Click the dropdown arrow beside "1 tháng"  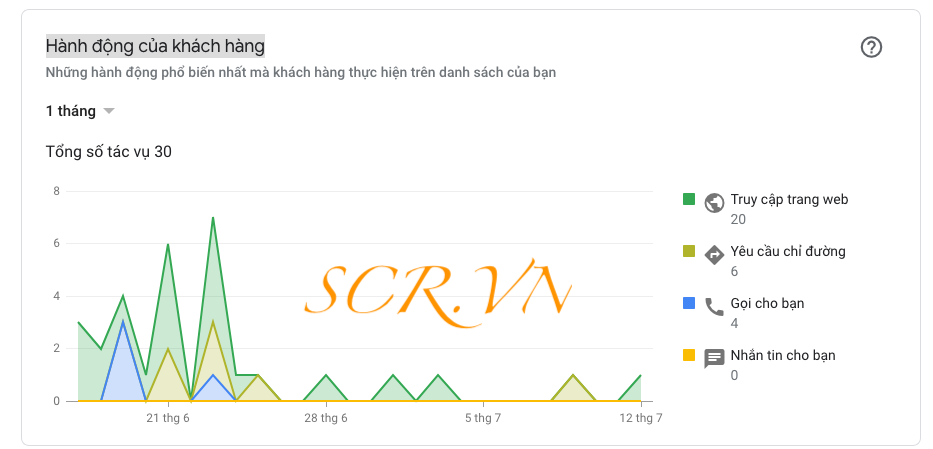[109, 111]
